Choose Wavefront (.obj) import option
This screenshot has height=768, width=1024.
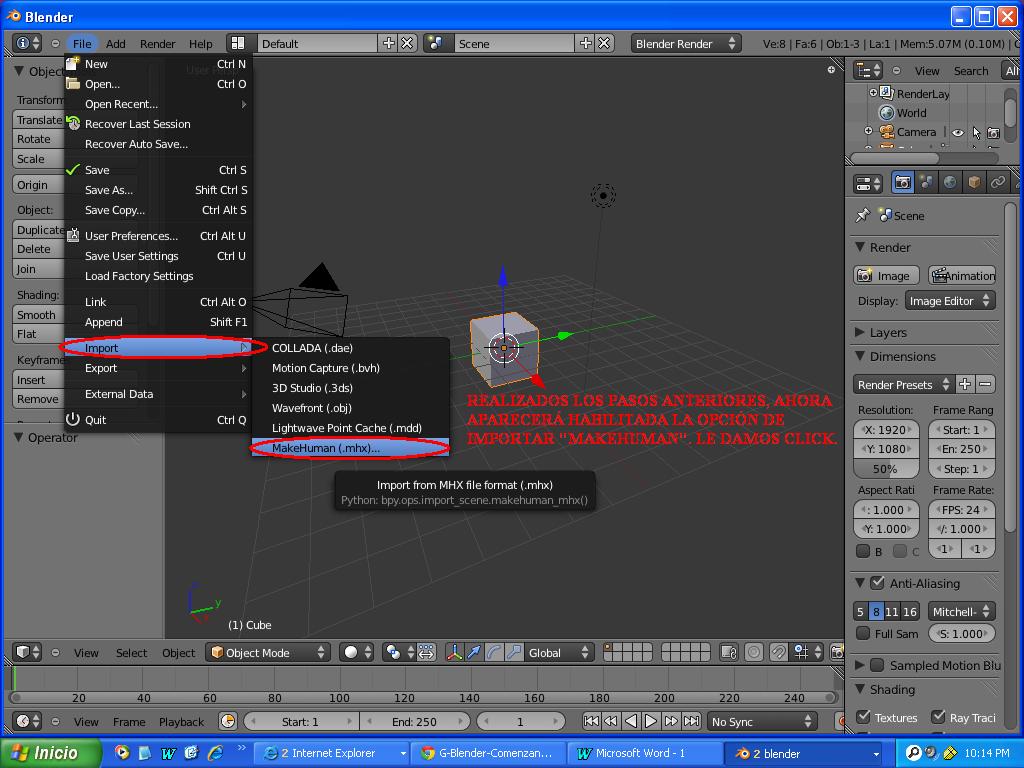(x=351, y=408)
